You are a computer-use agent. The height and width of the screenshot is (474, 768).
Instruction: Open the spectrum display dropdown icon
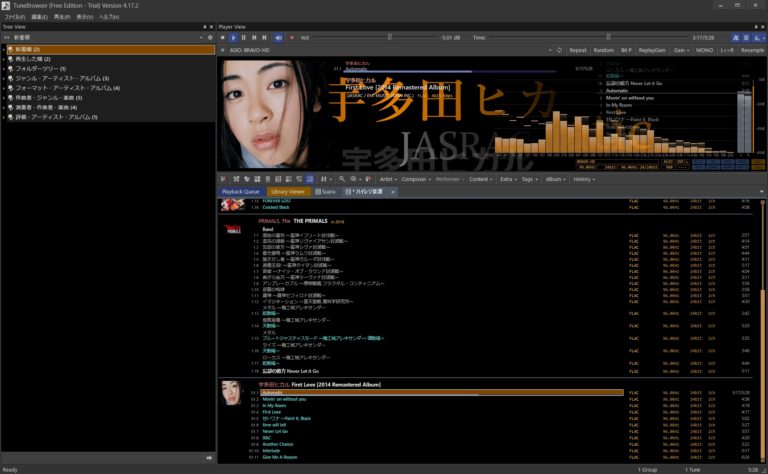pos(759,37)
